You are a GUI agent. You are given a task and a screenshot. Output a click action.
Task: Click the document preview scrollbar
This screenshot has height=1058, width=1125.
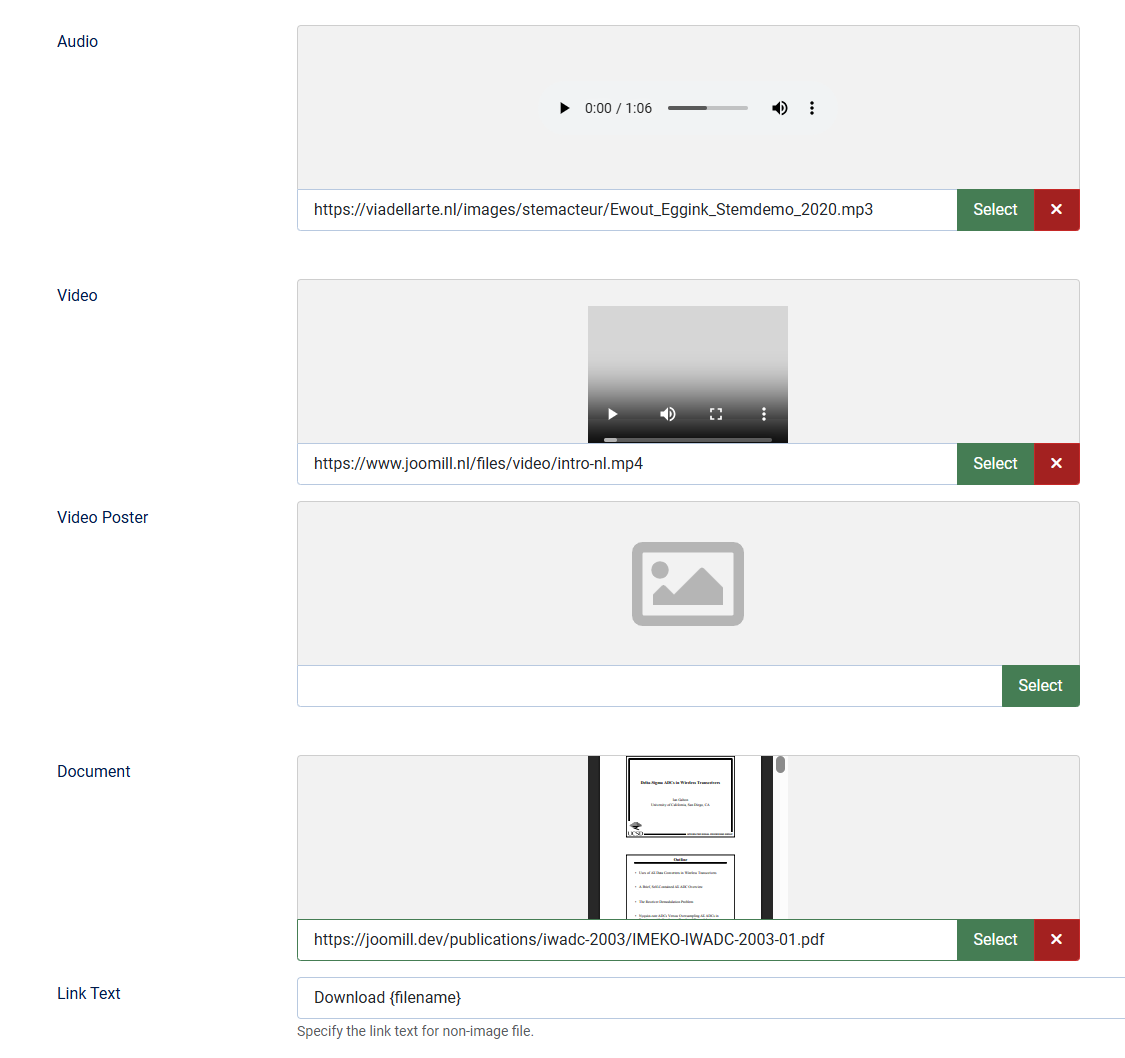pyautogui.click(x=780, y=765)
